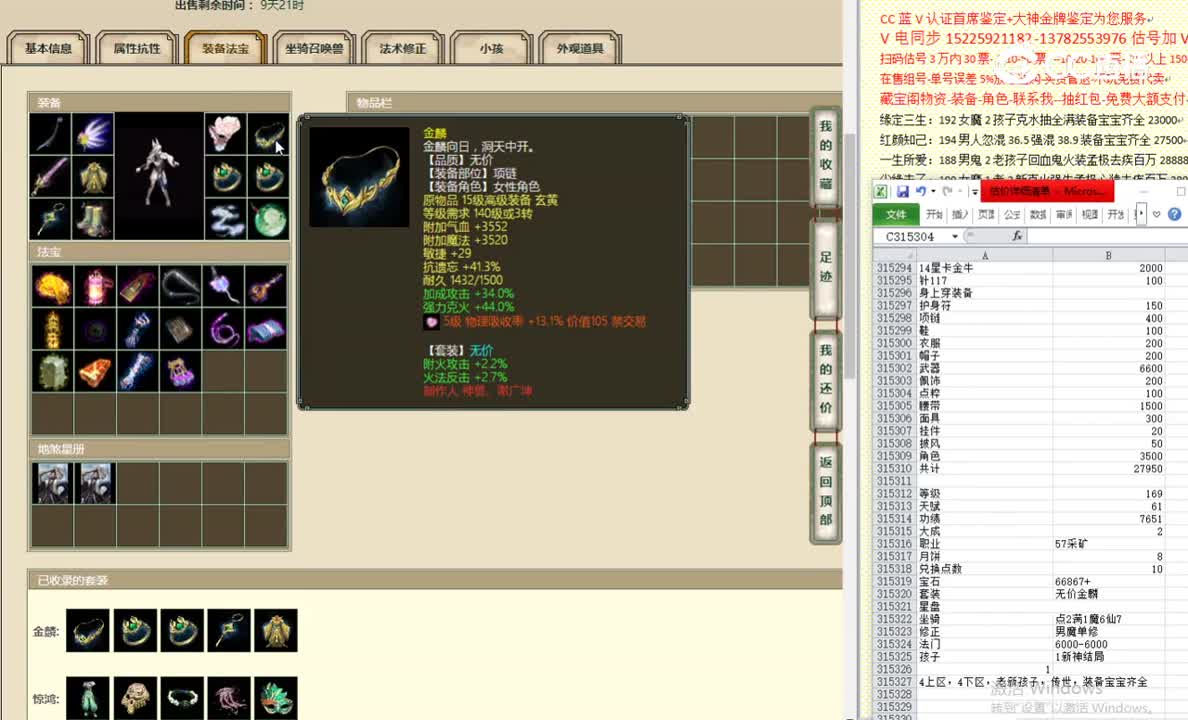
Task: Redo action in Excel toolbar
Action: click(948, 192)
